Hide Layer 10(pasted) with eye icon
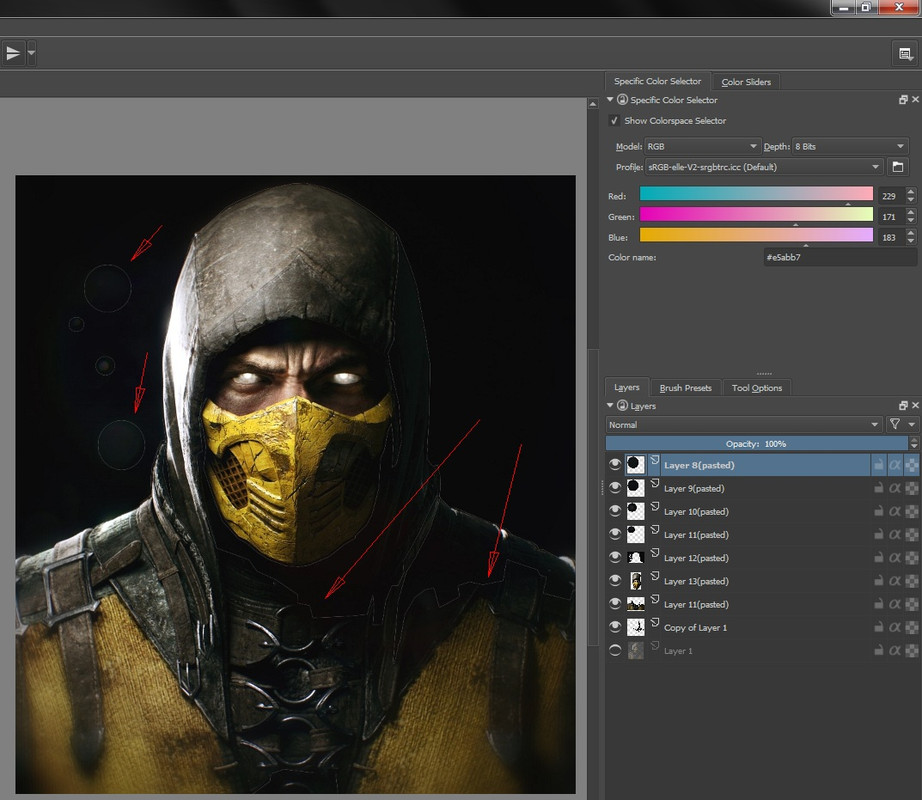The width and height of the screenshot is (922, 800). pyautogui.click(x=615, y=512)
